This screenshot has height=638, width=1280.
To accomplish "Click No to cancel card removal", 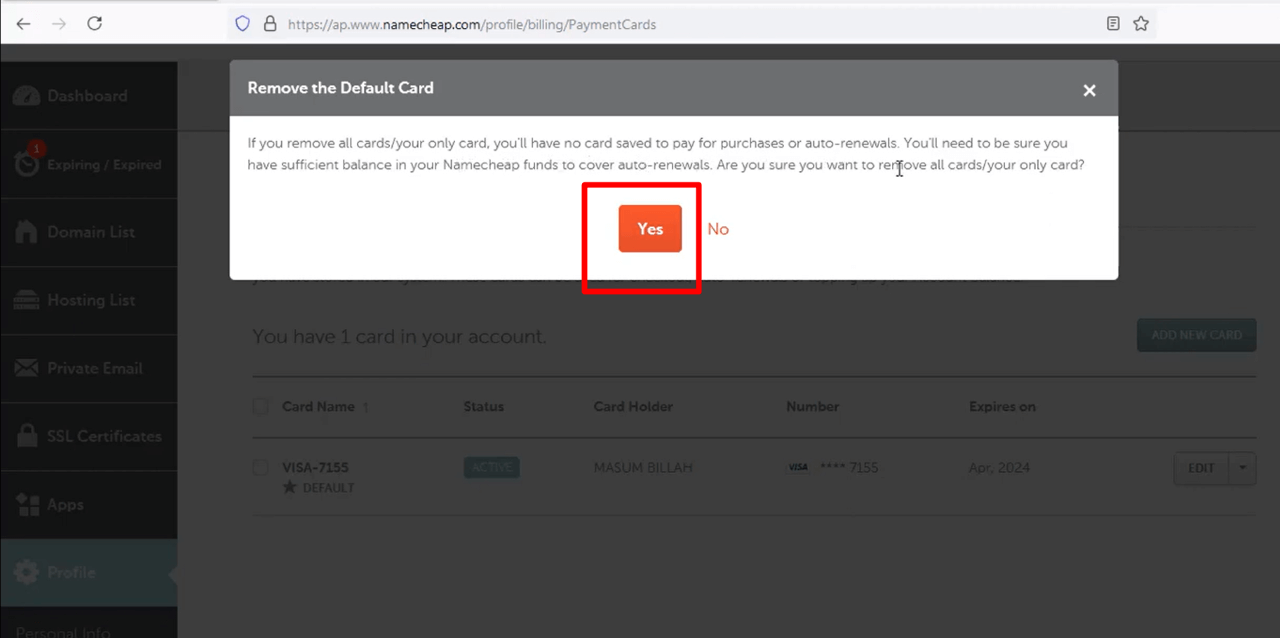I will point(718,229).
